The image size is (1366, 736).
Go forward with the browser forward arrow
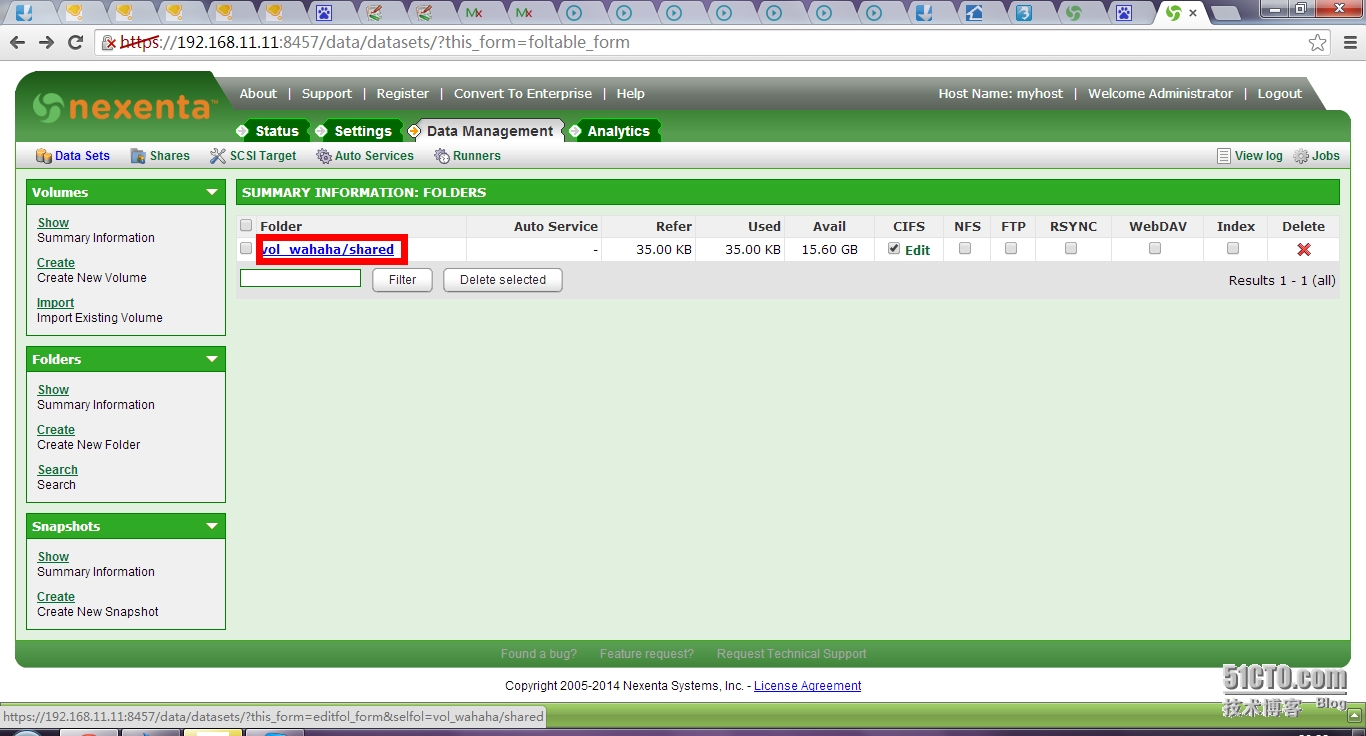46,42
